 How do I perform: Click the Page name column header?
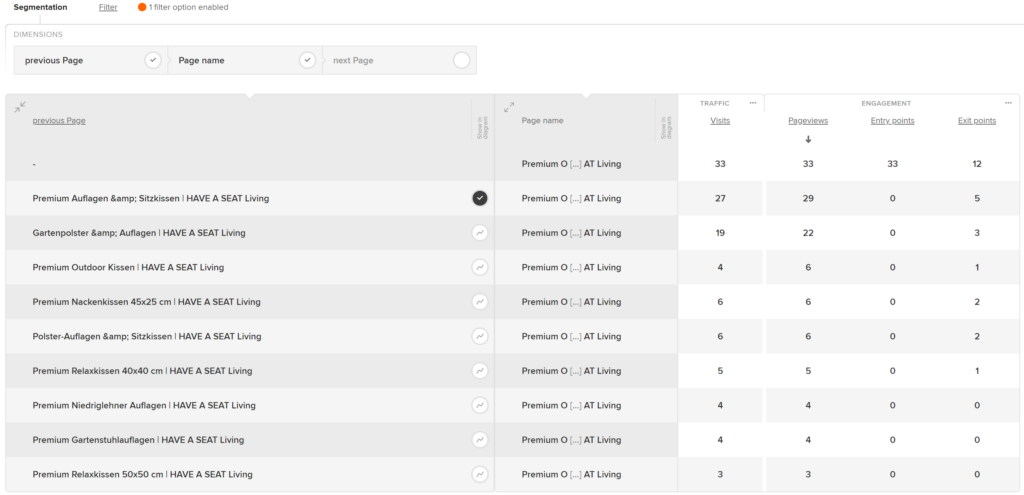(543, 121)
